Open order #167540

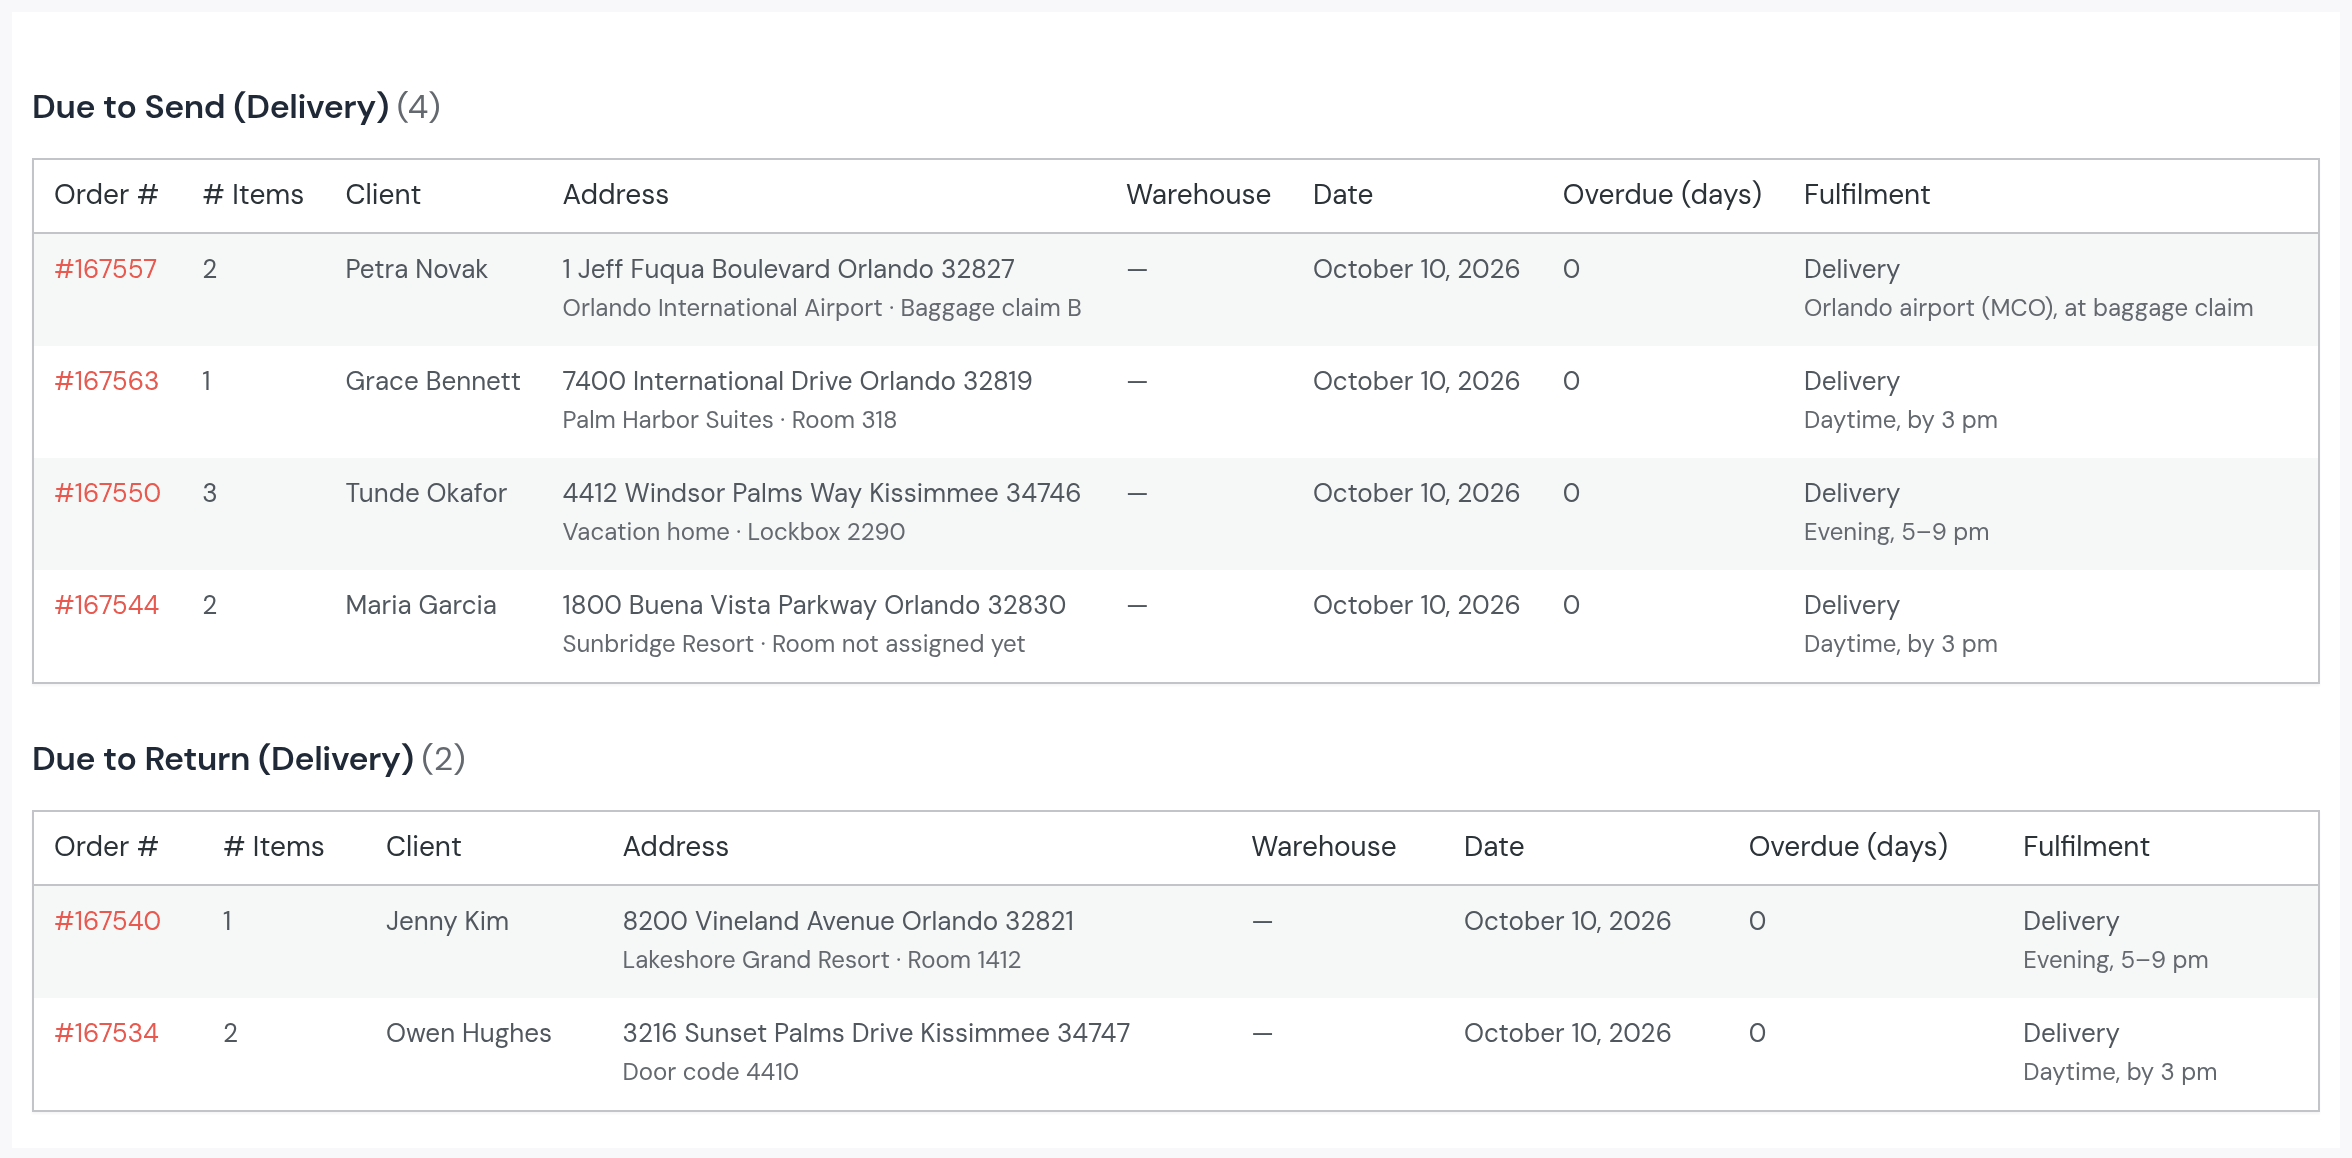pyautogui.click(x=107, y=921)
